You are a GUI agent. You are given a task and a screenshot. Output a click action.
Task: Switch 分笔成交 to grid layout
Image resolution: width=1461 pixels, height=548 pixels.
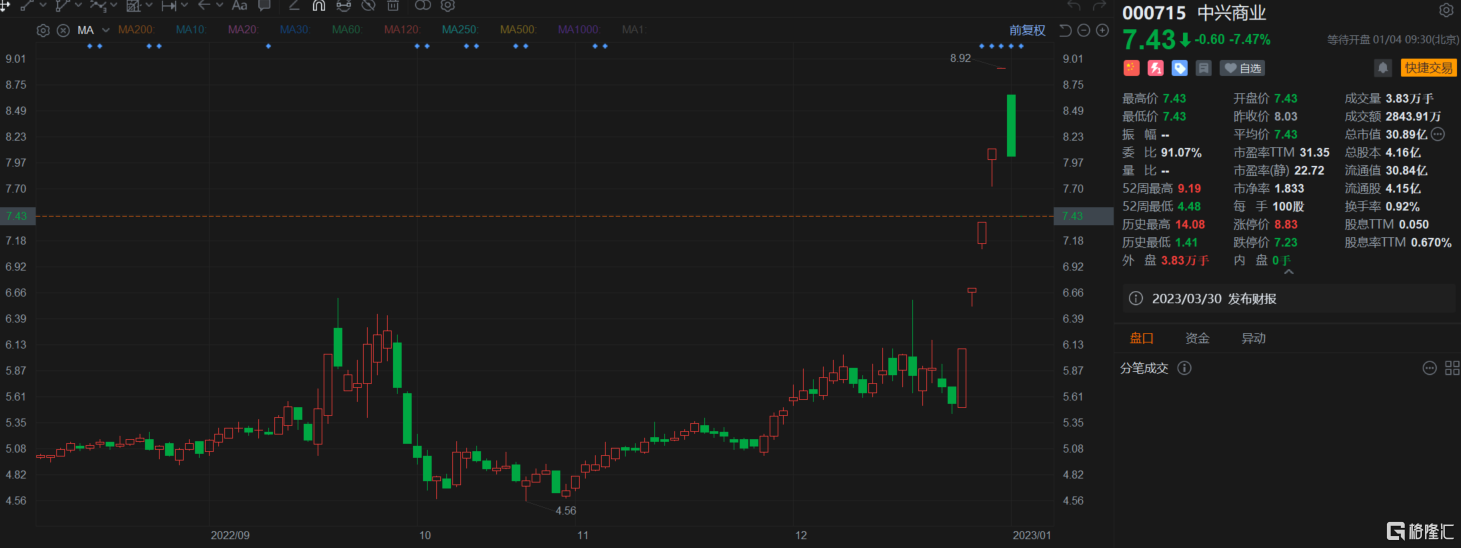(1451, 369)
